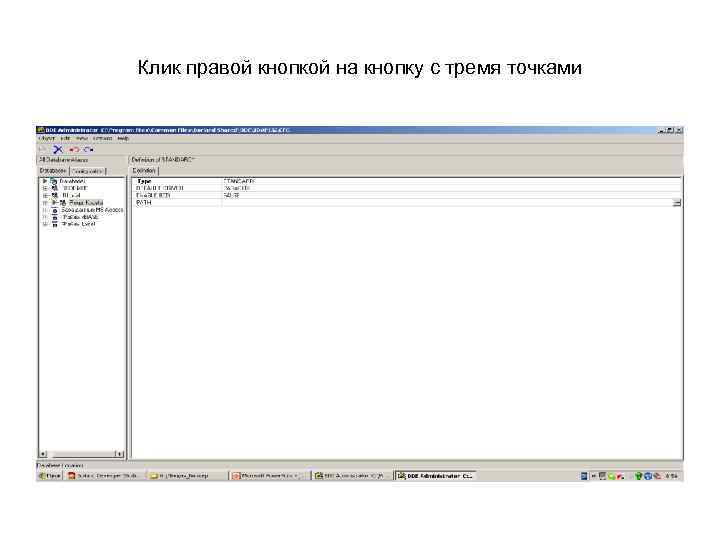
Task: Click the three-dots button in PATH row
Action: (x=677, y=202)
